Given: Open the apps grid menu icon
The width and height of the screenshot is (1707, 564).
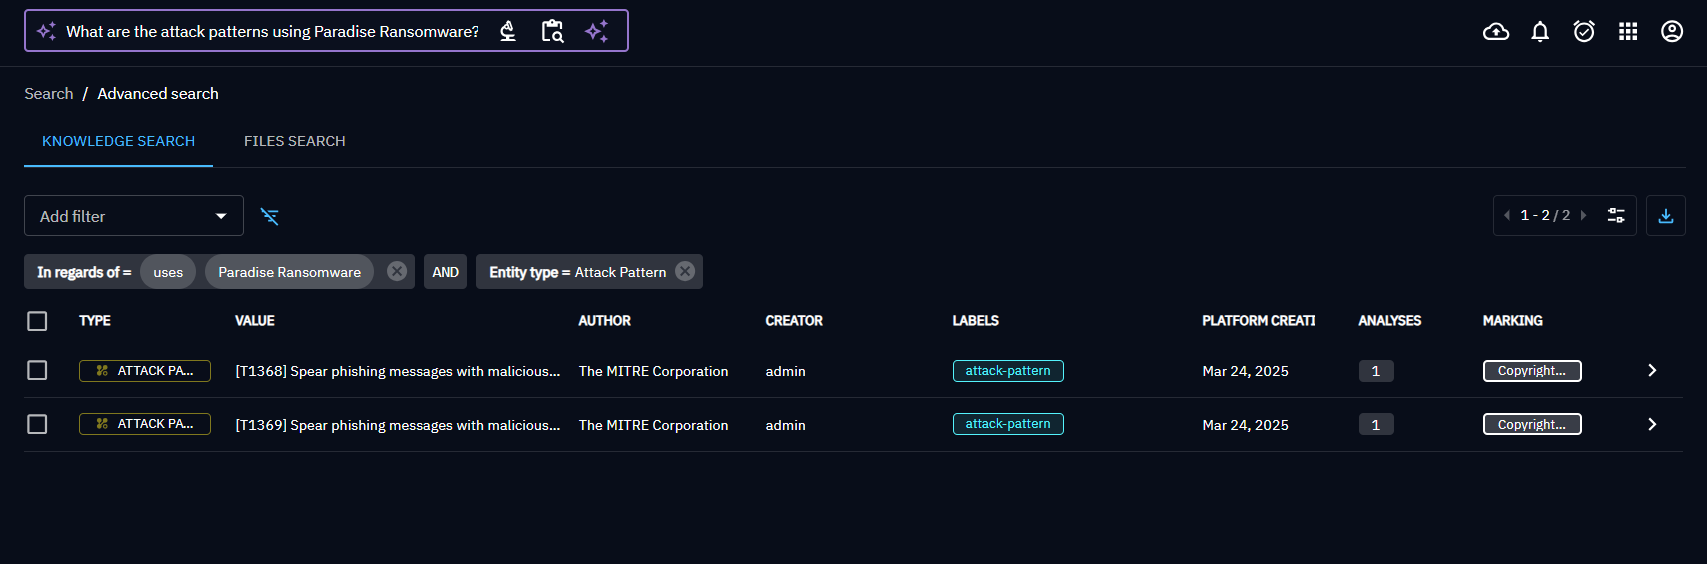Looking at the screenshot, I should click(1628, 32).
